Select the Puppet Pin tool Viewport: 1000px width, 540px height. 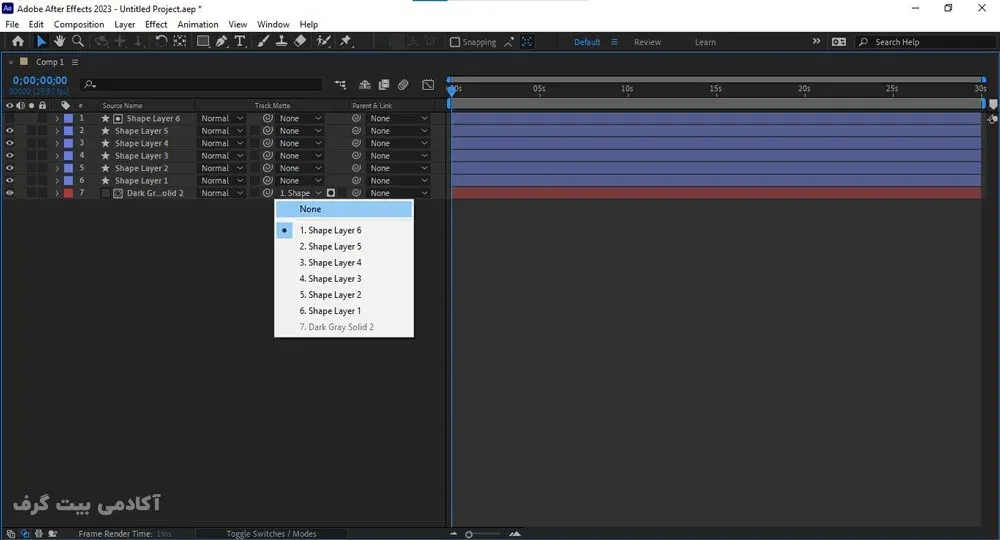coord(346,41)
